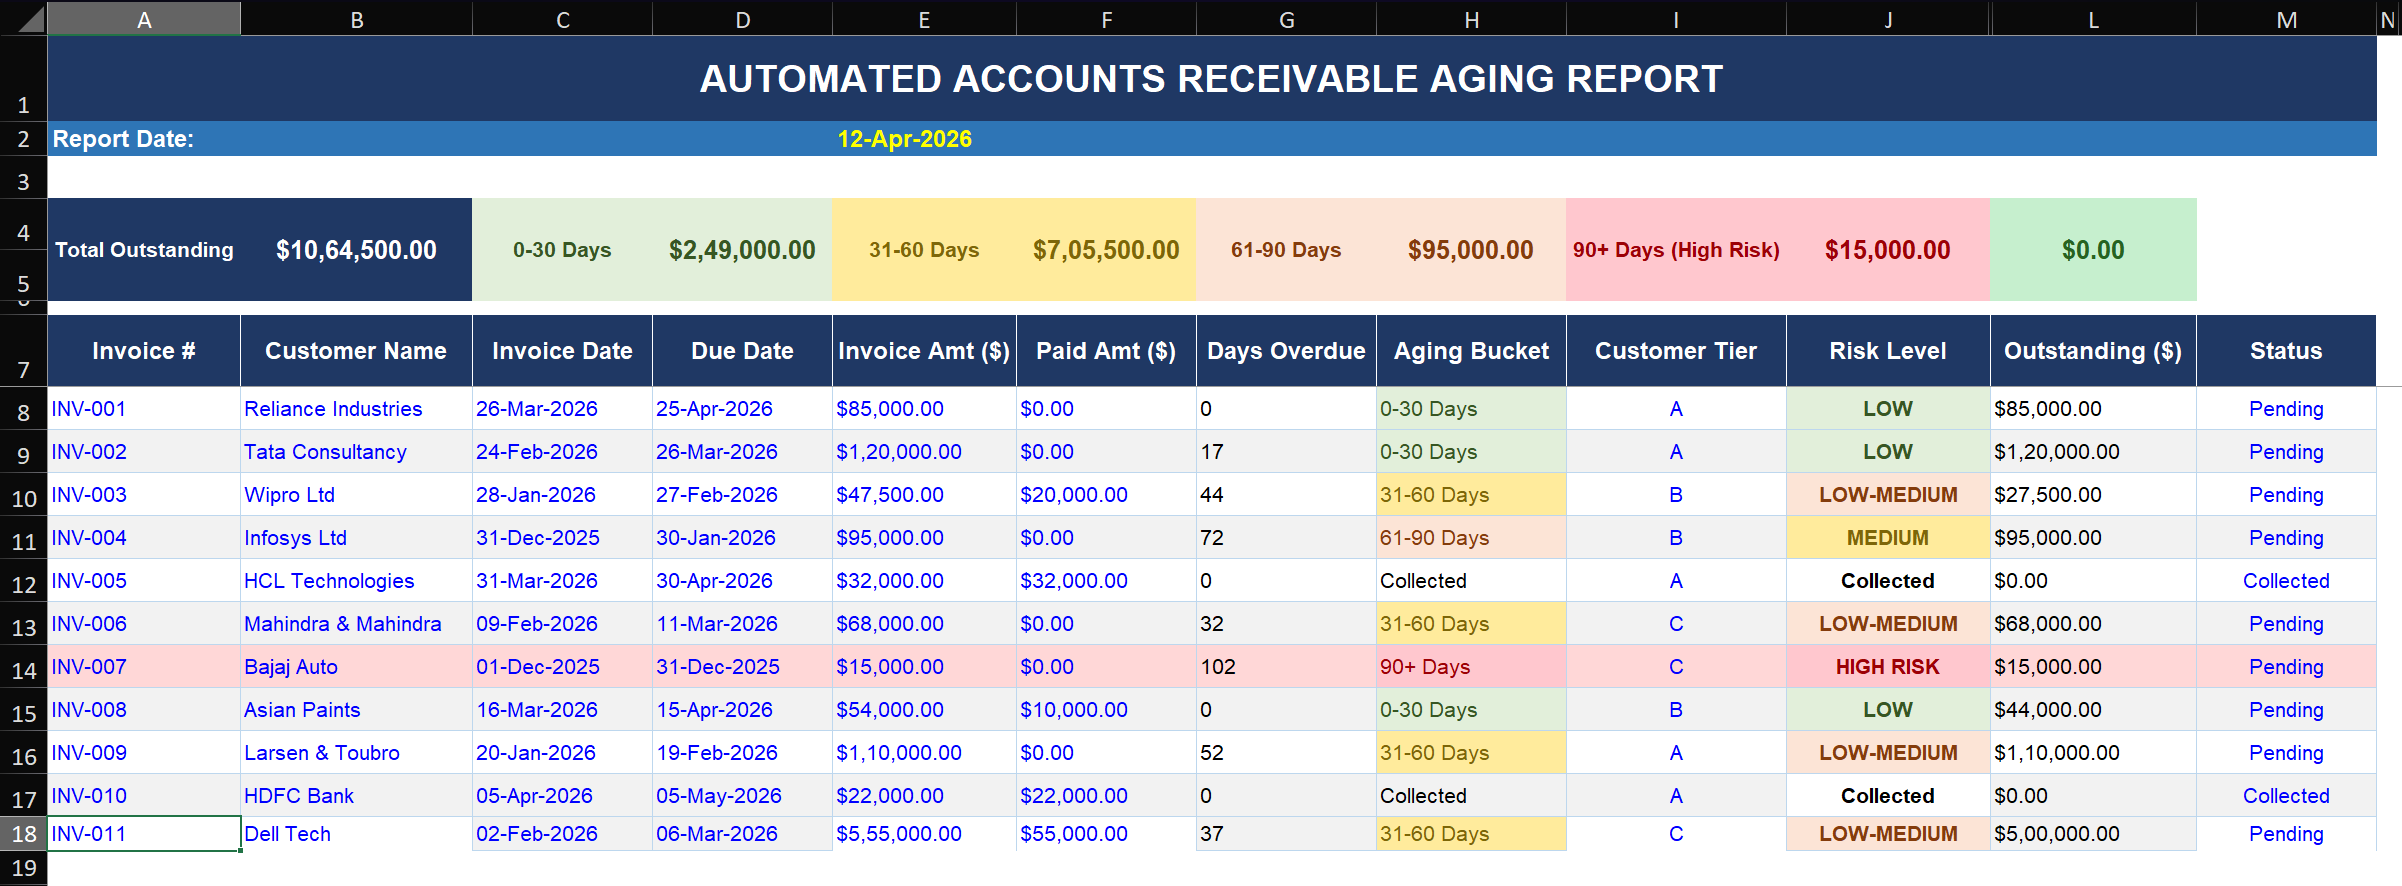Click the summary amount "$7,05,500.00"

[x=1106, y=250]
